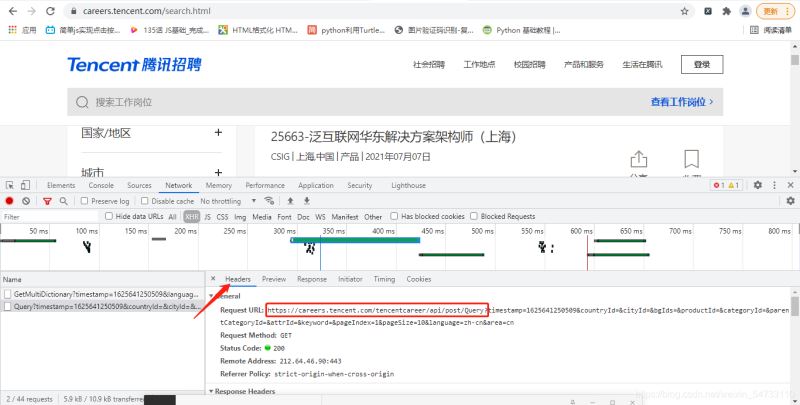This screenshot has width=800, height=405.
Task: Click 查看工作岗位 link
Action: coord(682,102)
